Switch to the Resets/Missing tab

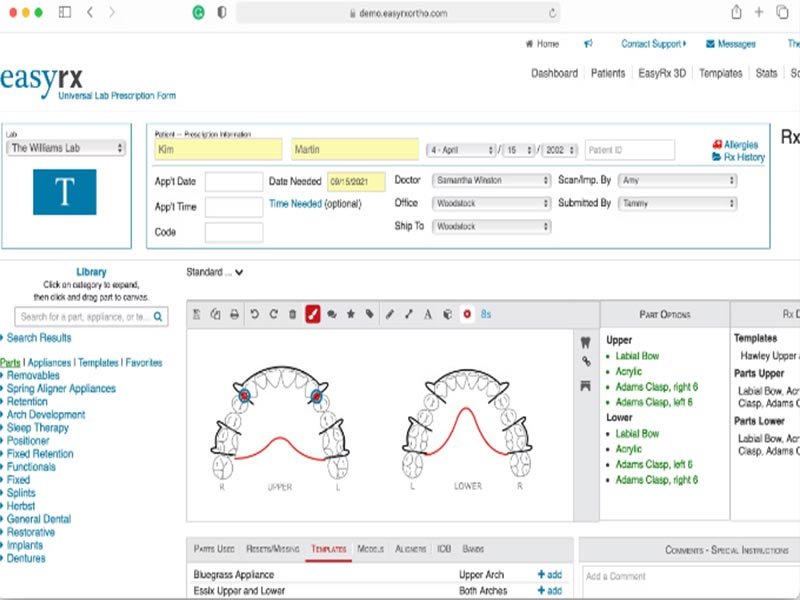(x=272, y=550)
